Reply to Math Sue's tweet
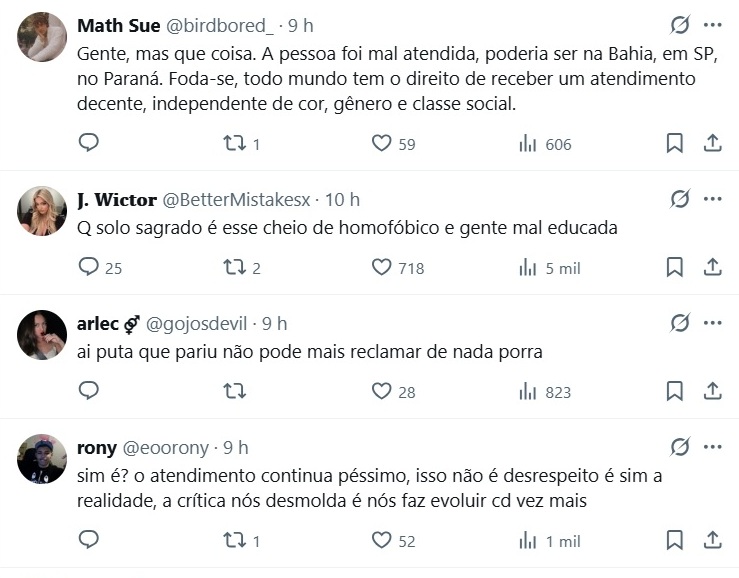The height and width of the screenshot is (578, 739). [x=89, y=143]
